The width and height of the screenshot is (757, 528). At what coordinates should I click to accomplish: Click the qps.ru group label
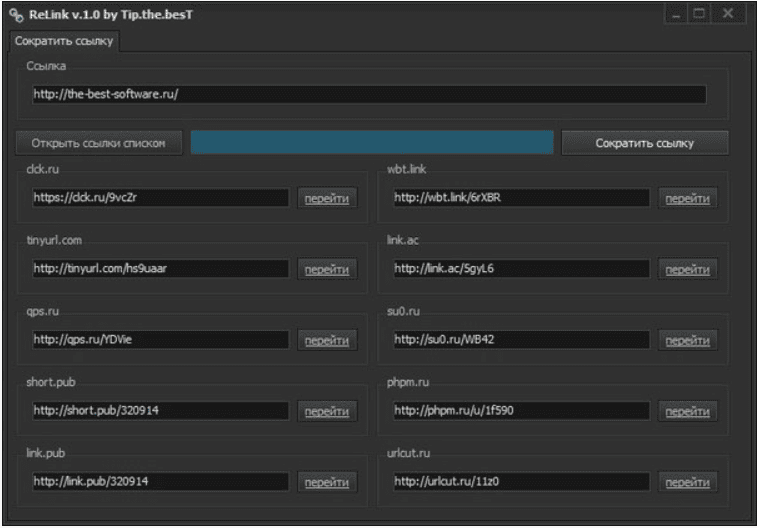coord(42,311)
